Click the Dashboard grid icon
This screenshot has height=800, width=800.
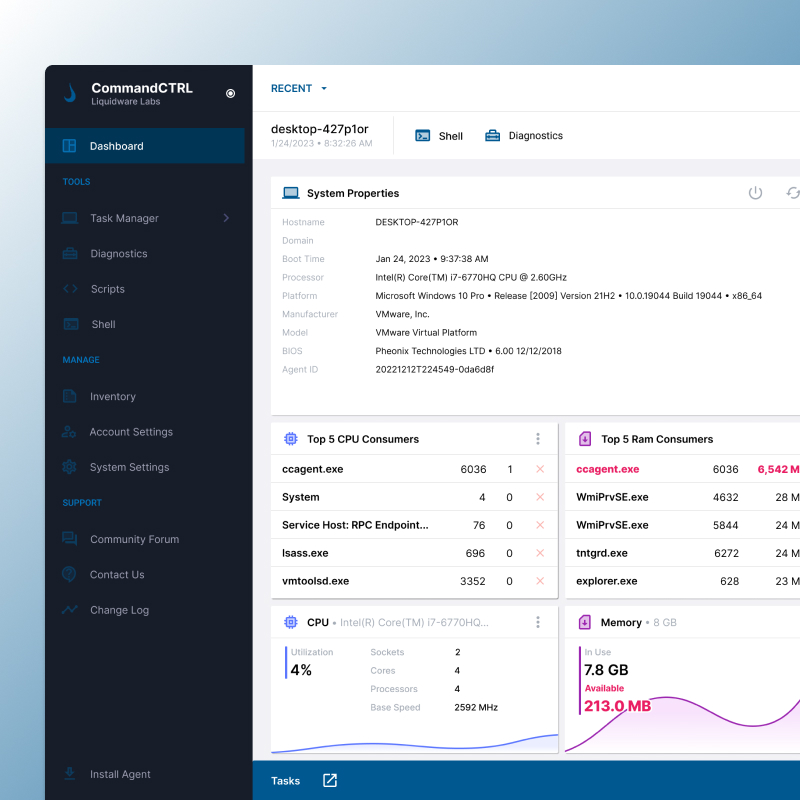[x=69, y=146]
